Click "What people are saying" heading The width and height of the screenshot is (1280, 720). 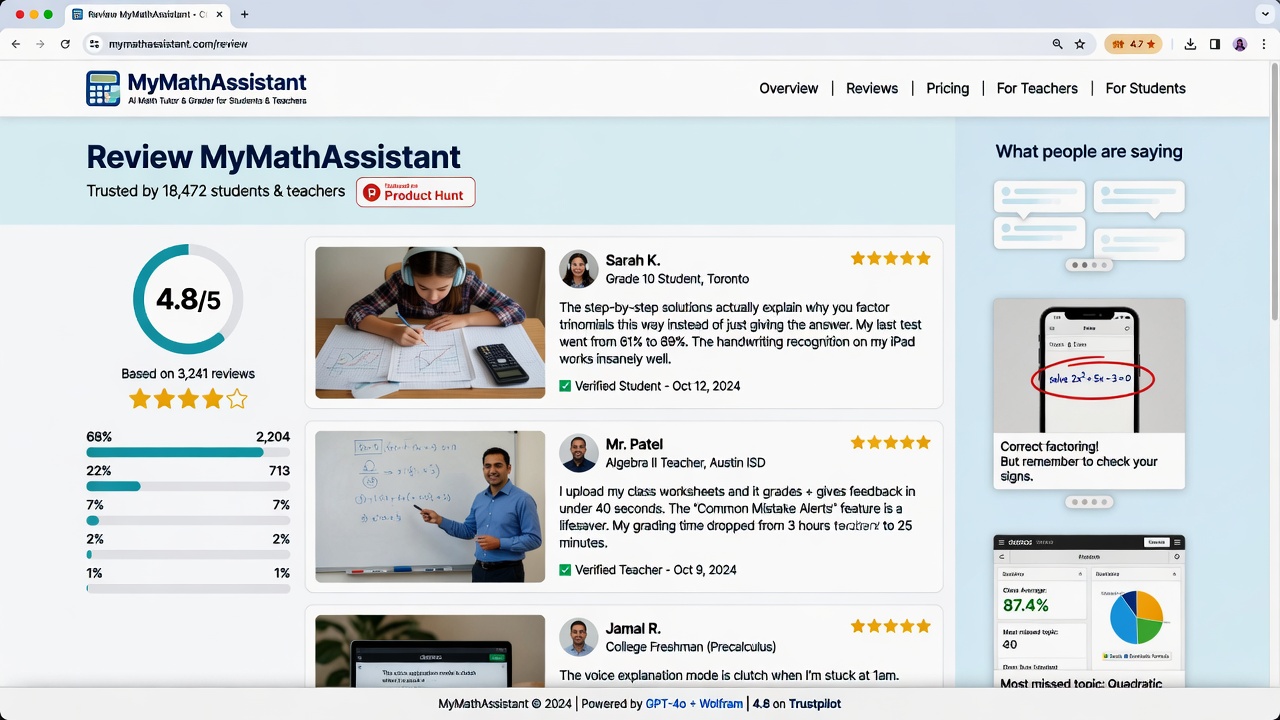click(x=1089, y=152)
